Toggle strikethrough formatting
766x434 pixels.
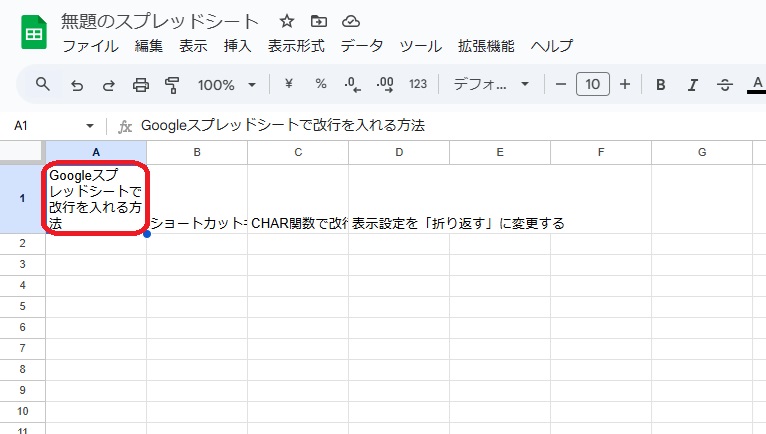[724, 85]
